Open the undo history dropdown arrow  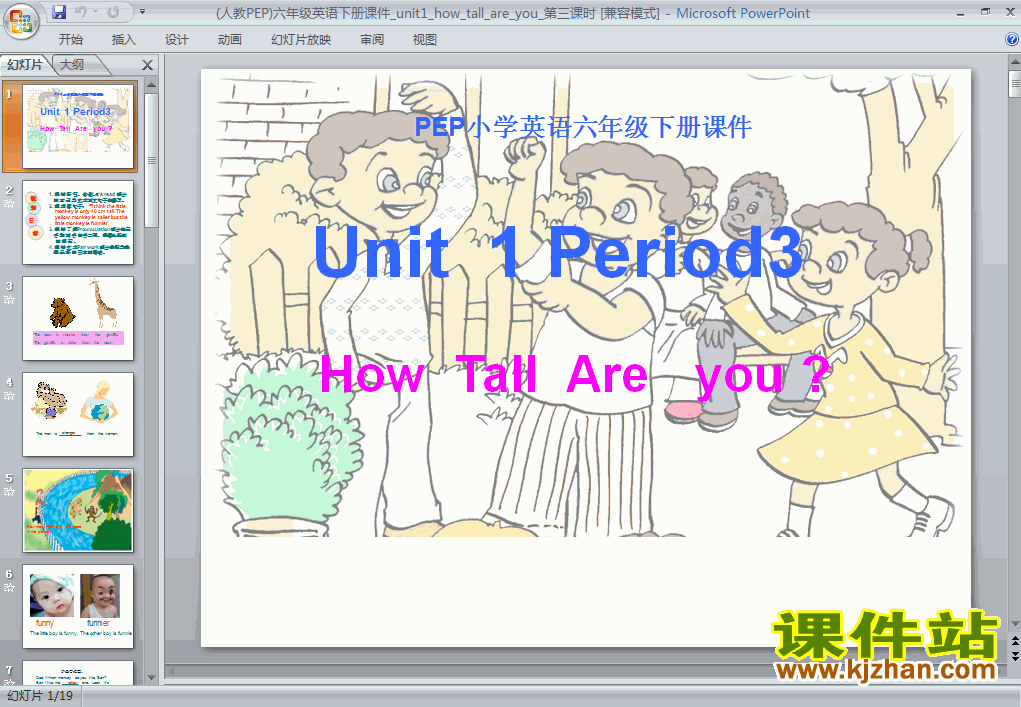click(x=95, y=12)
